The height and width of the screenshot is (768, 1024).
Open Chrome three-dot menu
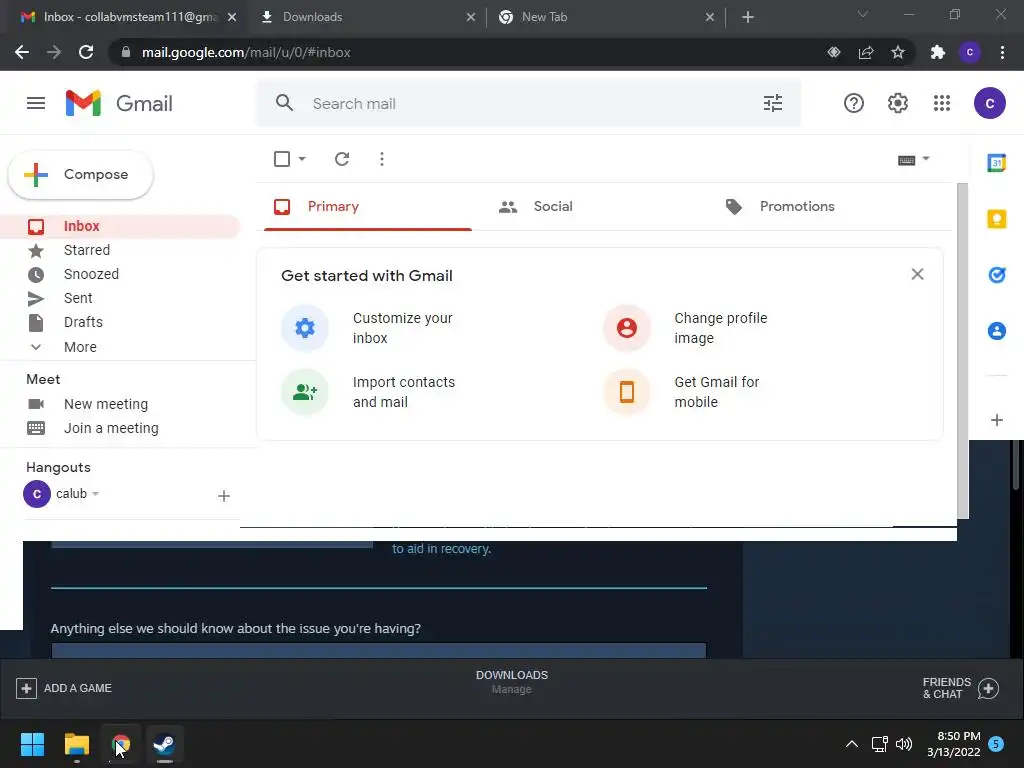click(x=1002, y=52)
